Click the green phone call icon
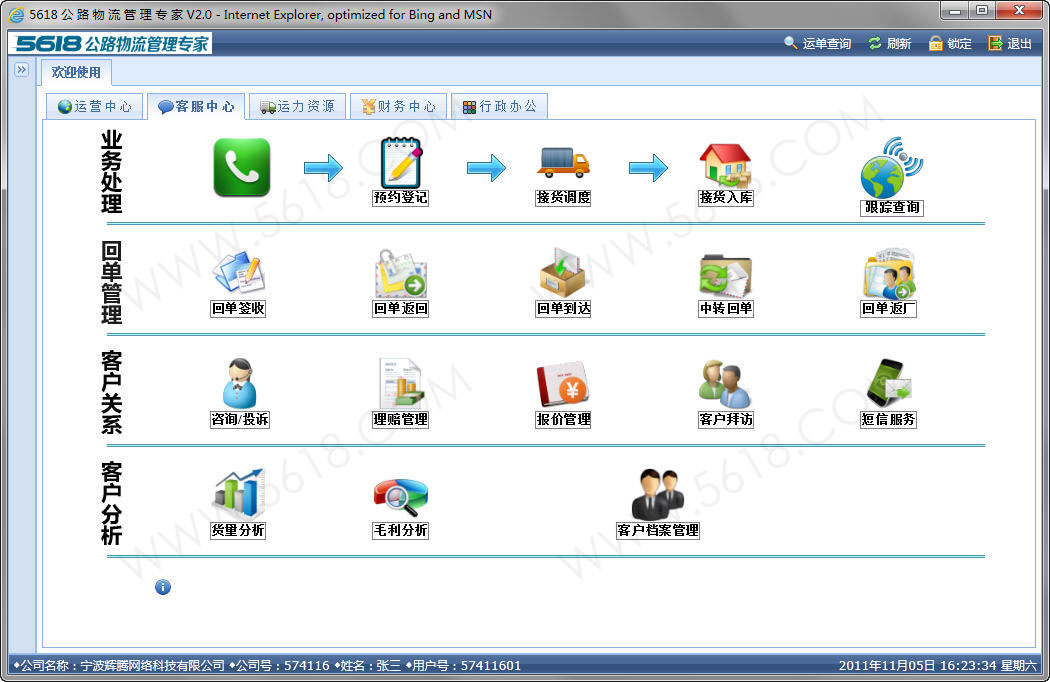The width and height of the screenshot is (1050, 682). click(242, 167)
